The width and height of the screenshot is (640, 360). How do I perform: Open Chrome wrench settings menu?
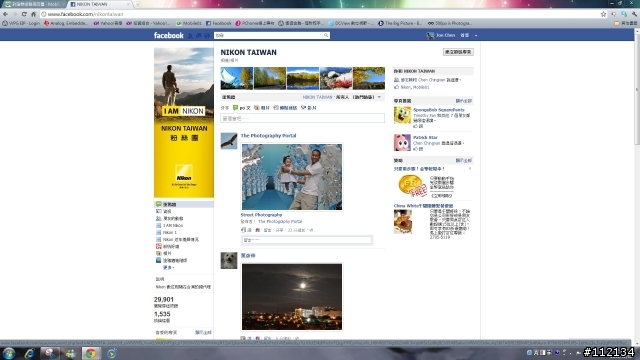(634, 14)
